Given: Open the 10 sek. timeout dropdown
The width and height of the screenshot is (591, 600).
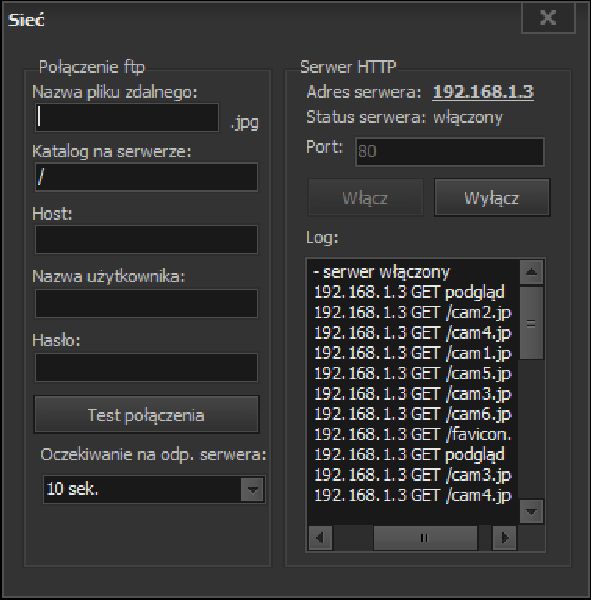Looking at the screenshot, I should tap(154, 489).
